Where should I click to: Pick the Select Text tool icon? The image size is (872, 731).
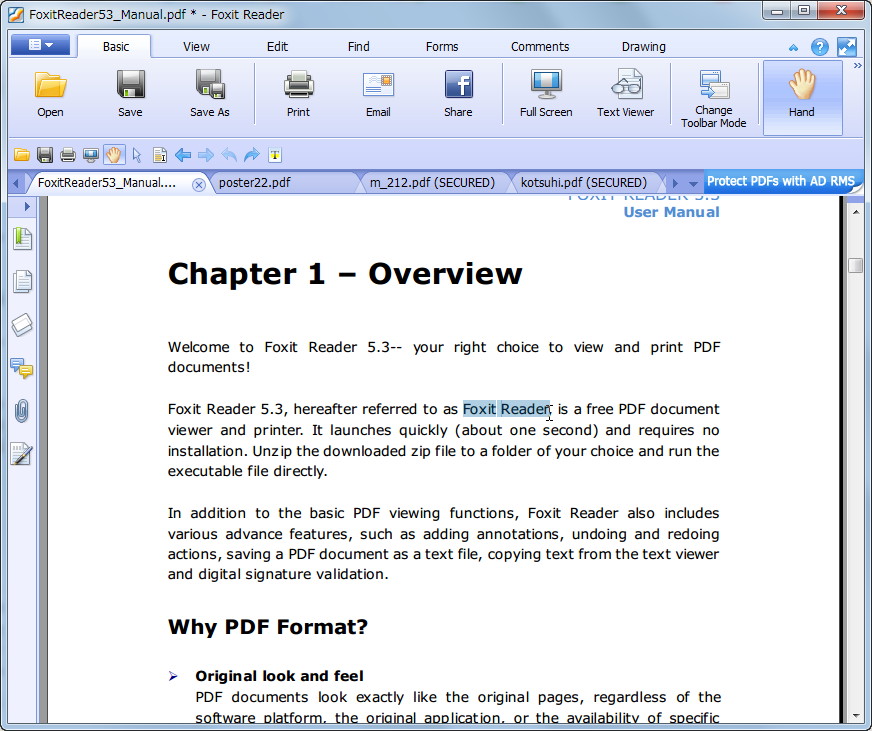[x=160, y=155]
